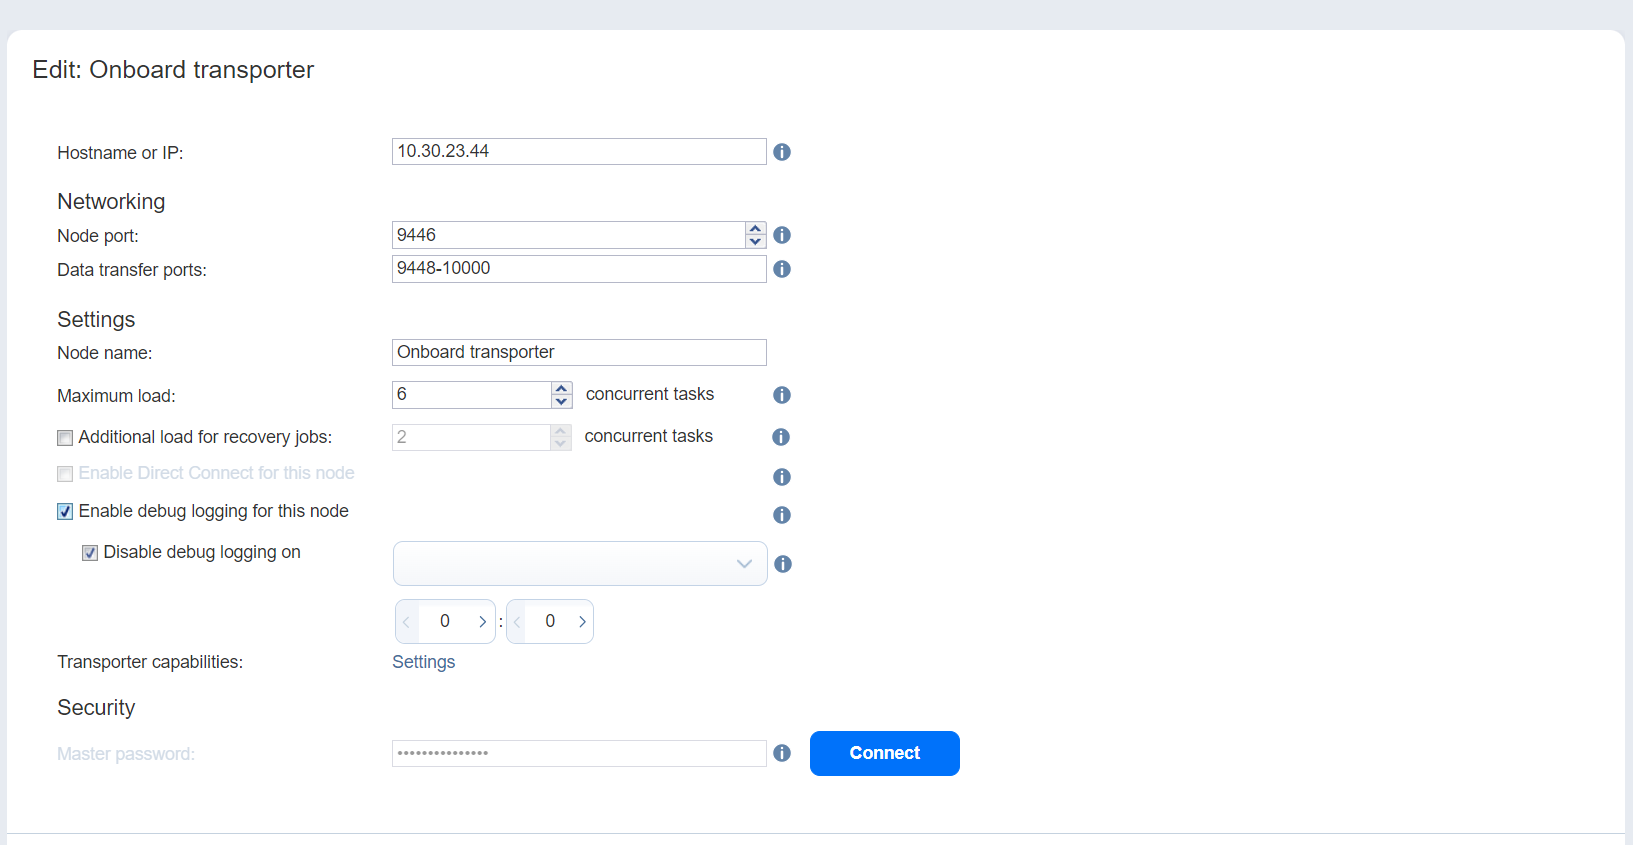This screenshot has height=845, width=1633.
Task: Click info icon beside Node port field
Action: pyautogui.click(x=782, y=235)
